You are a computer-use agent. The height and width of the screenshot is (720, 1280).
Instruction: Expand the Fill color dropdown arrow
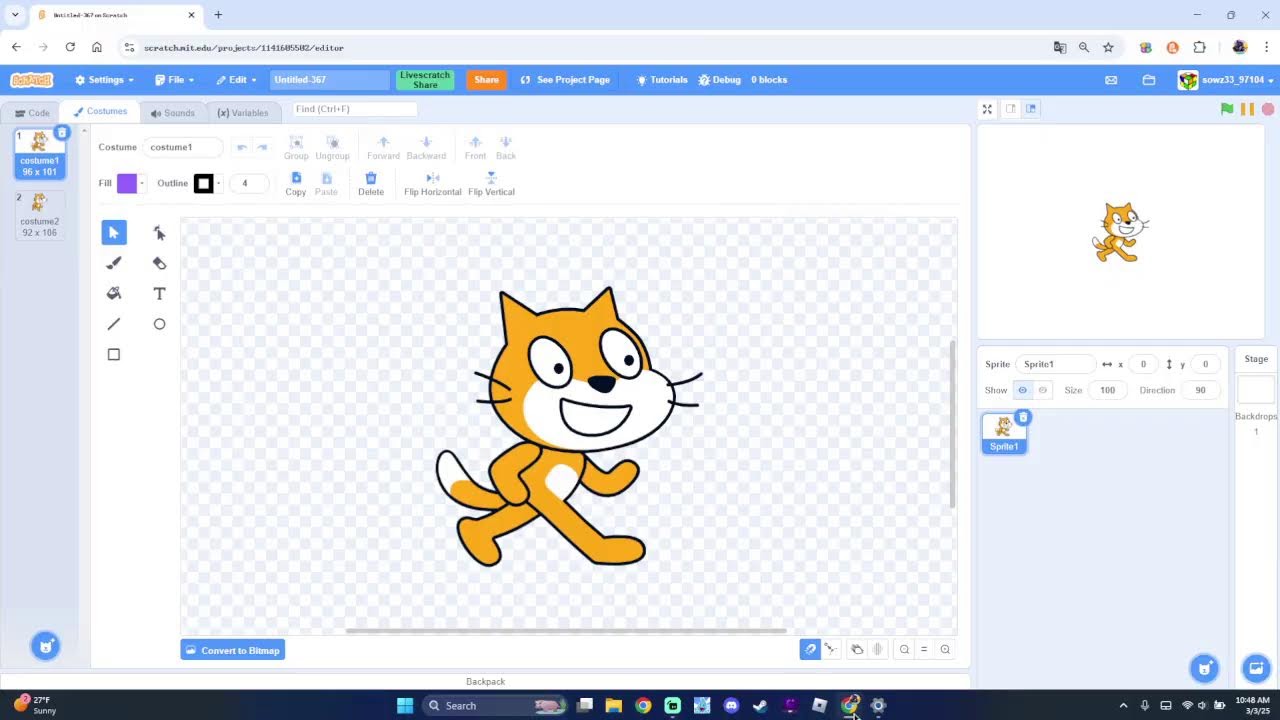[x=142, y=183]
